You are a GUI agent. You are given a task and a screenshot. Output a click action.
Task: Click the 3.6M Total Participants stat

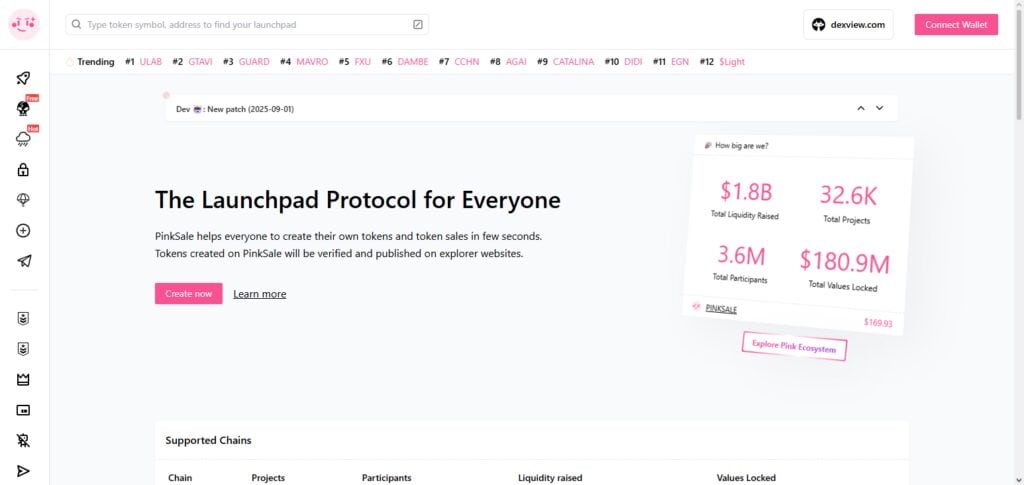coord(741,263)
